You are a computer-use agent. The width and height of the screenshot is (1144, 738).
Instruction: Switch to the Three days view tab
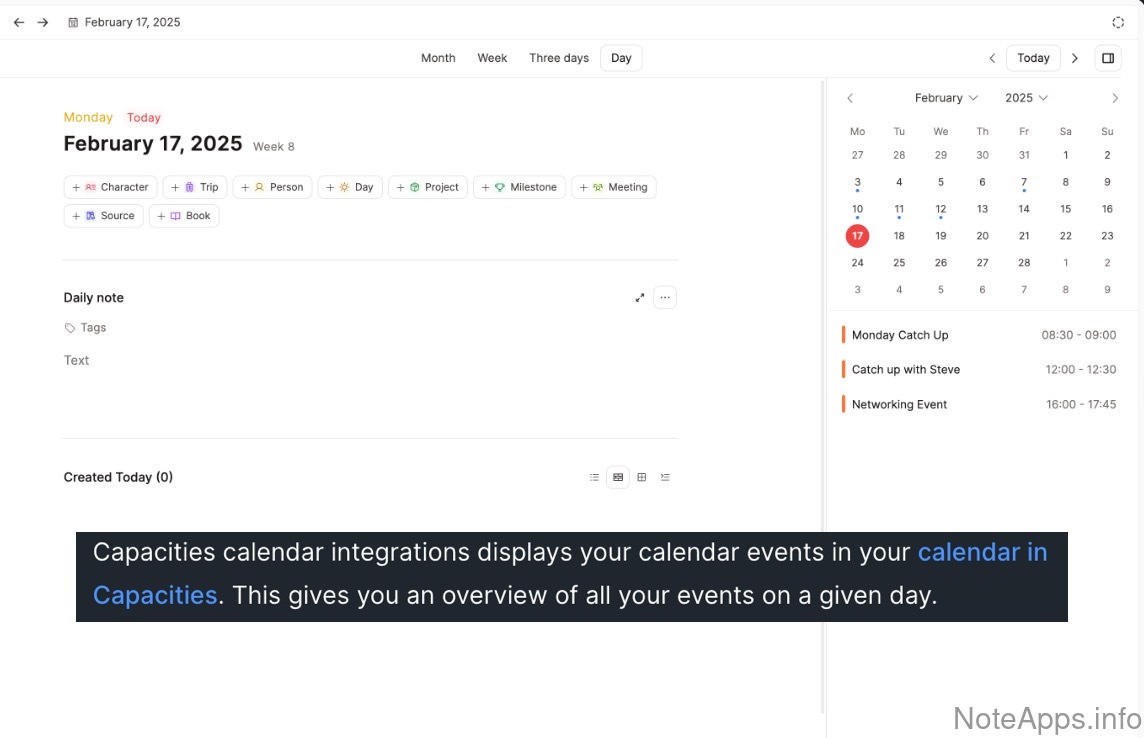559,58
